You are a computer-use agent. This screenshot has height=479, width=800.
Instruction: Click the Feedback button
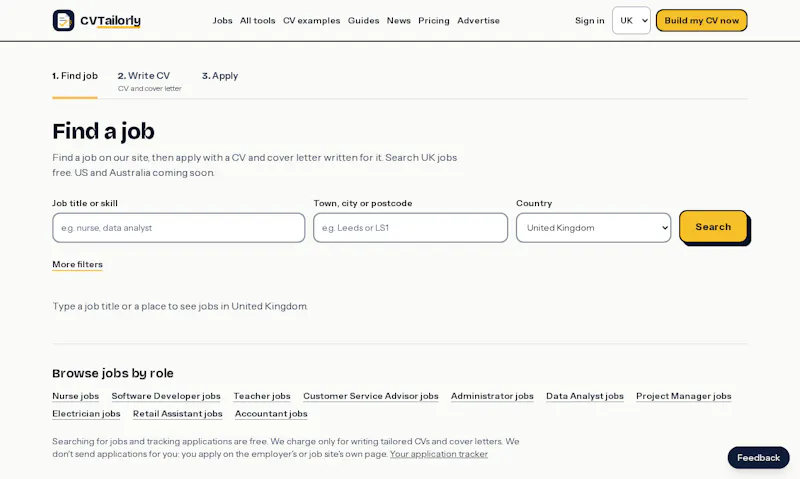[758, 458]
